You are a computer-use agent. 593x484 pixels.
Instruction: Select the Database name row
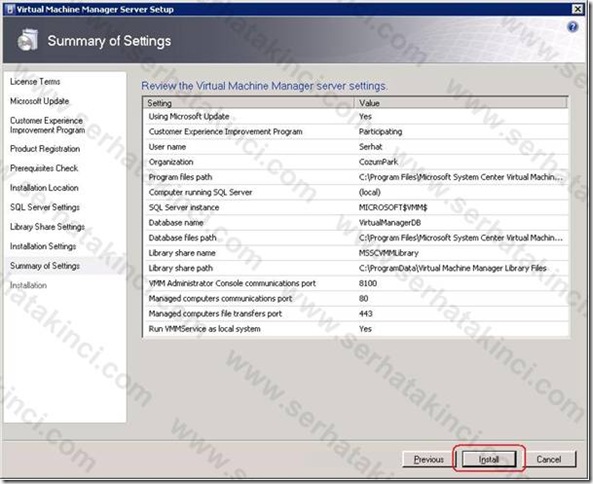point(355,223)
